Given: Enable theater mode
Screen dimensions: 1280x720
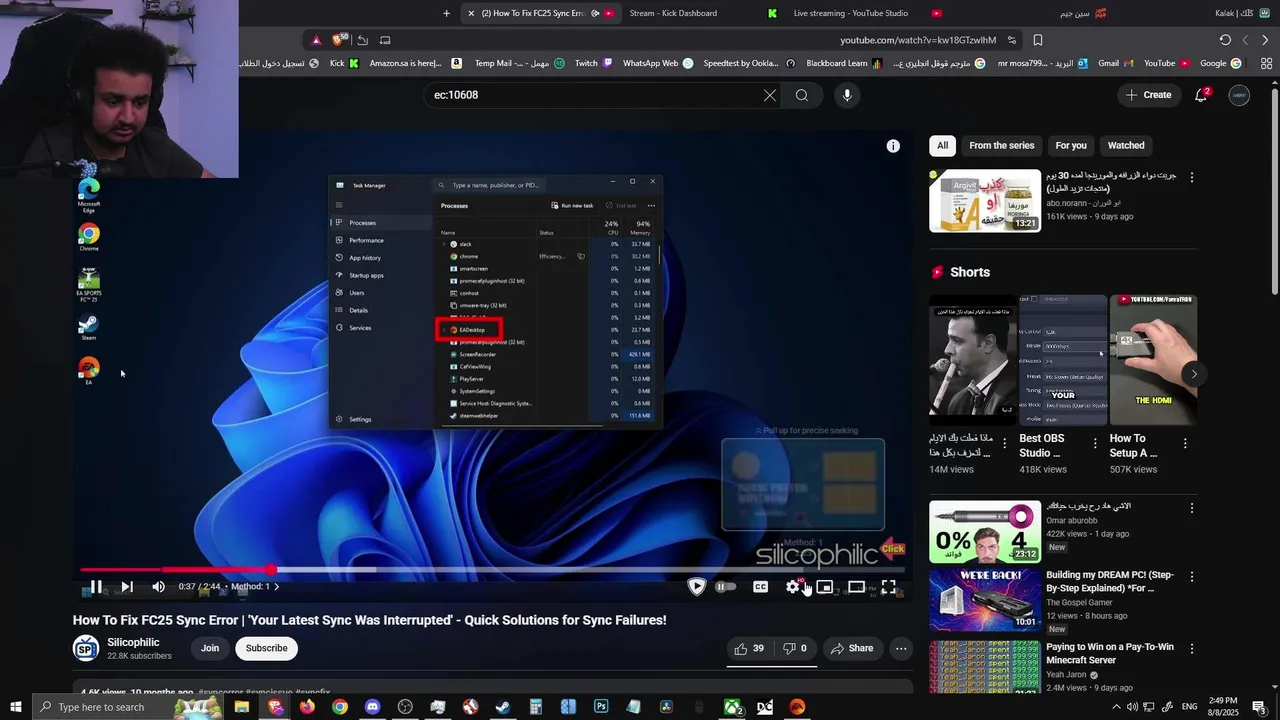Looking at the screenshot, I should pyautogui.click(x=857, y=587).
